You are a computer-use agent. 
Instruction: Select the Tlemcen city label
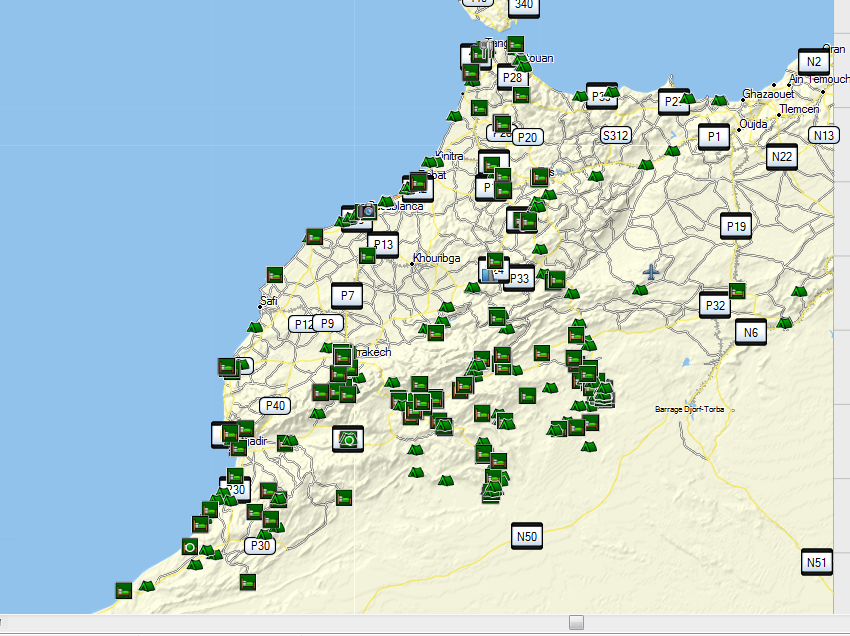[800, 109]
